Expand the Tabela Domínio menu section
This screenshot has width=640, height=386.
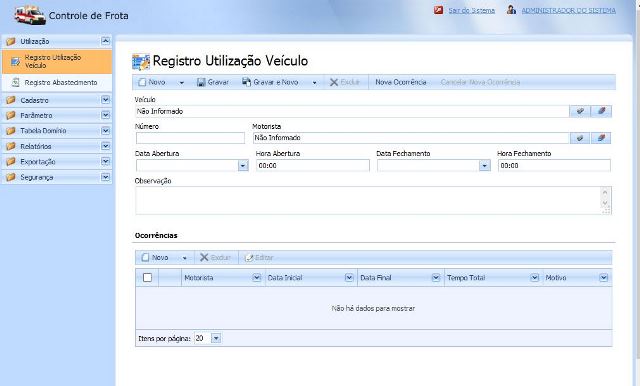pyautogui.click(x=105, y=131)
